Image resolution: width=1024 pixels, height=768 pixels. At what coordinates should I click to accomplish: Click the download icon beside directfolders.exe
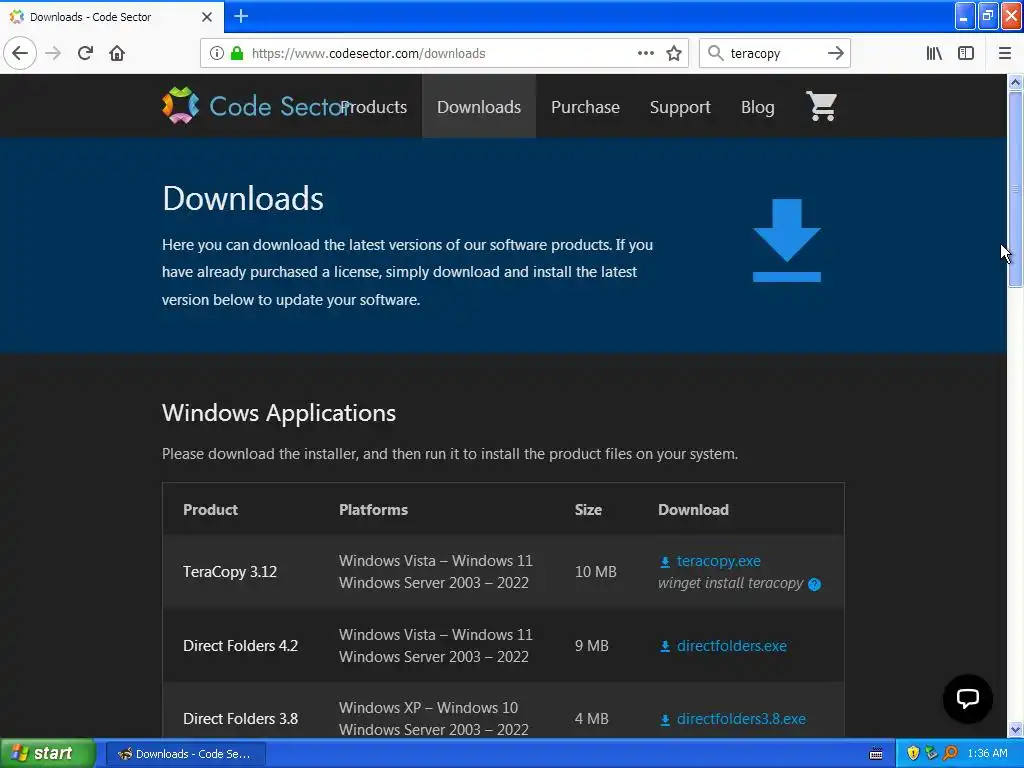click(x=665, y=646)
